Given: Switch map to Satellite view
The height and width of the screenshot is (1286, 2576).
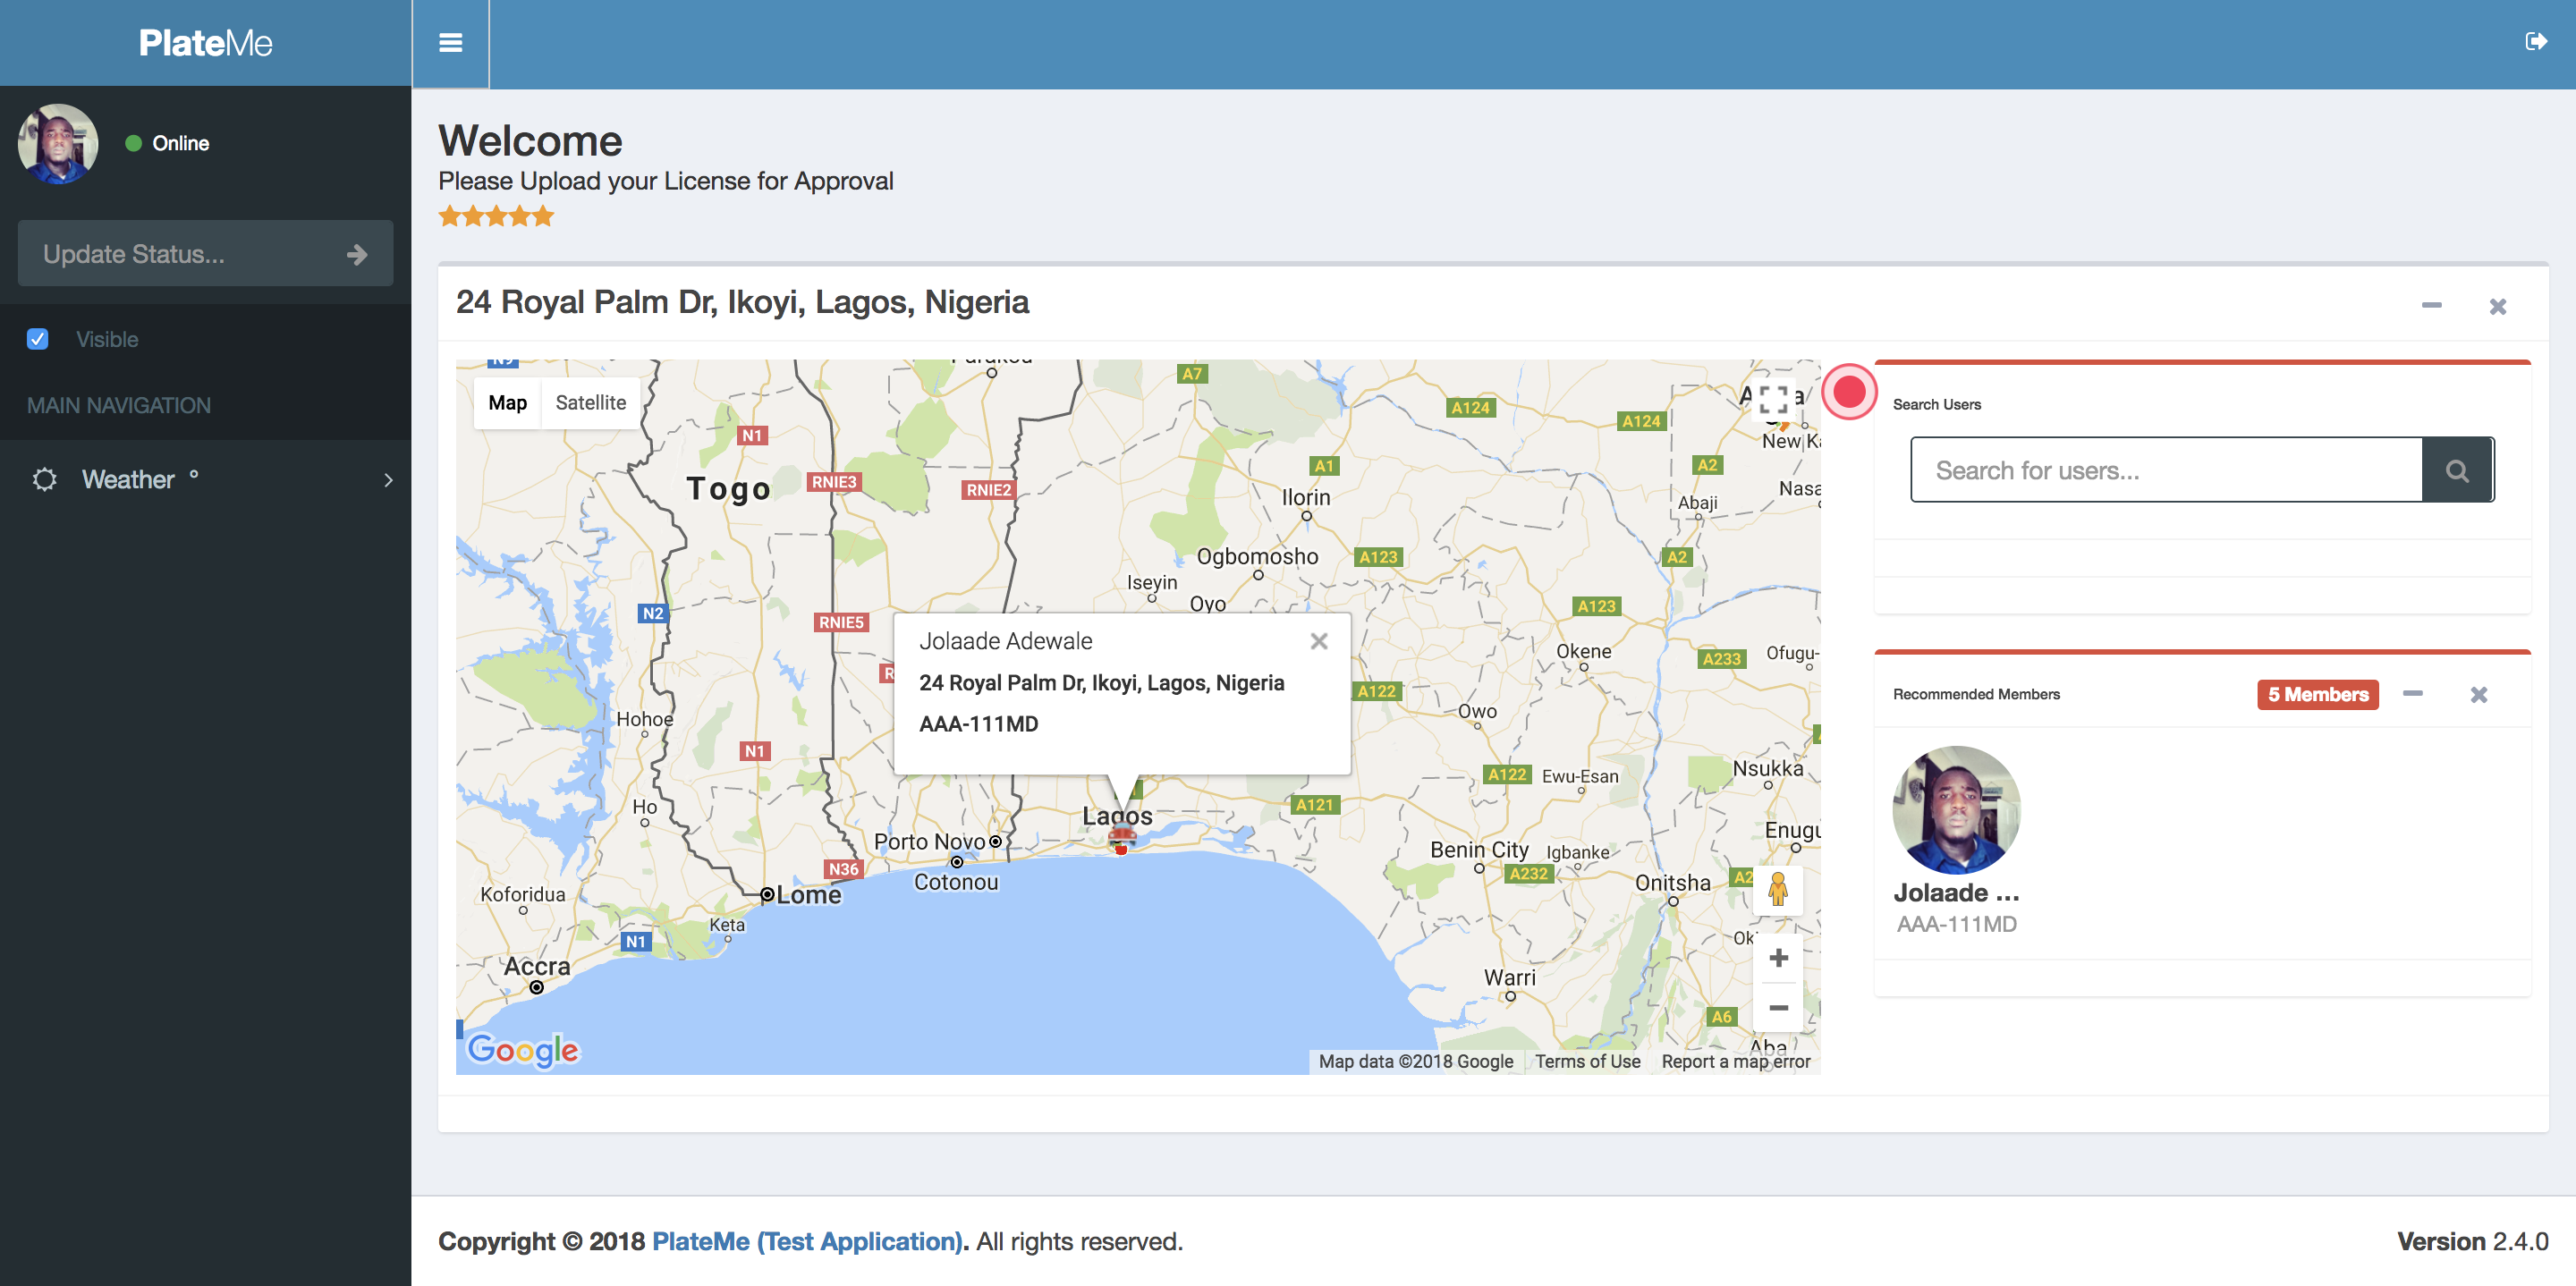Looking at the screenshot, I should (x=590, y=402).
